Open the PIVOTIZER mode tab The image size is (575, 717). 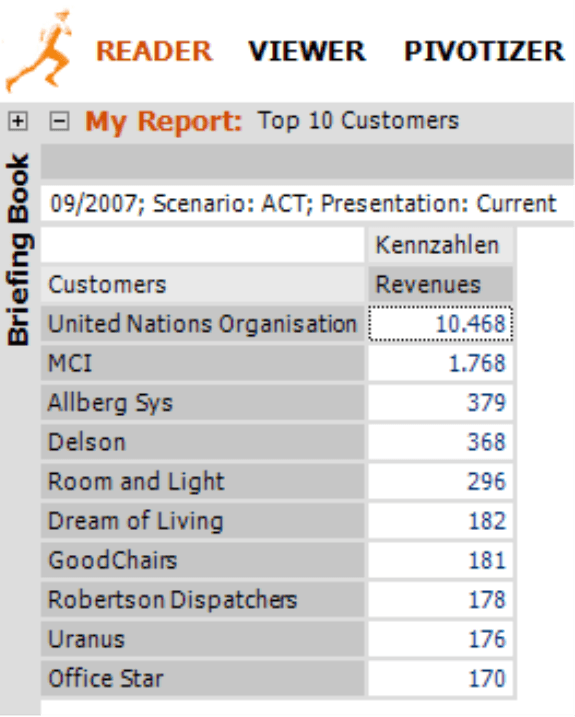tap(484, 51)
